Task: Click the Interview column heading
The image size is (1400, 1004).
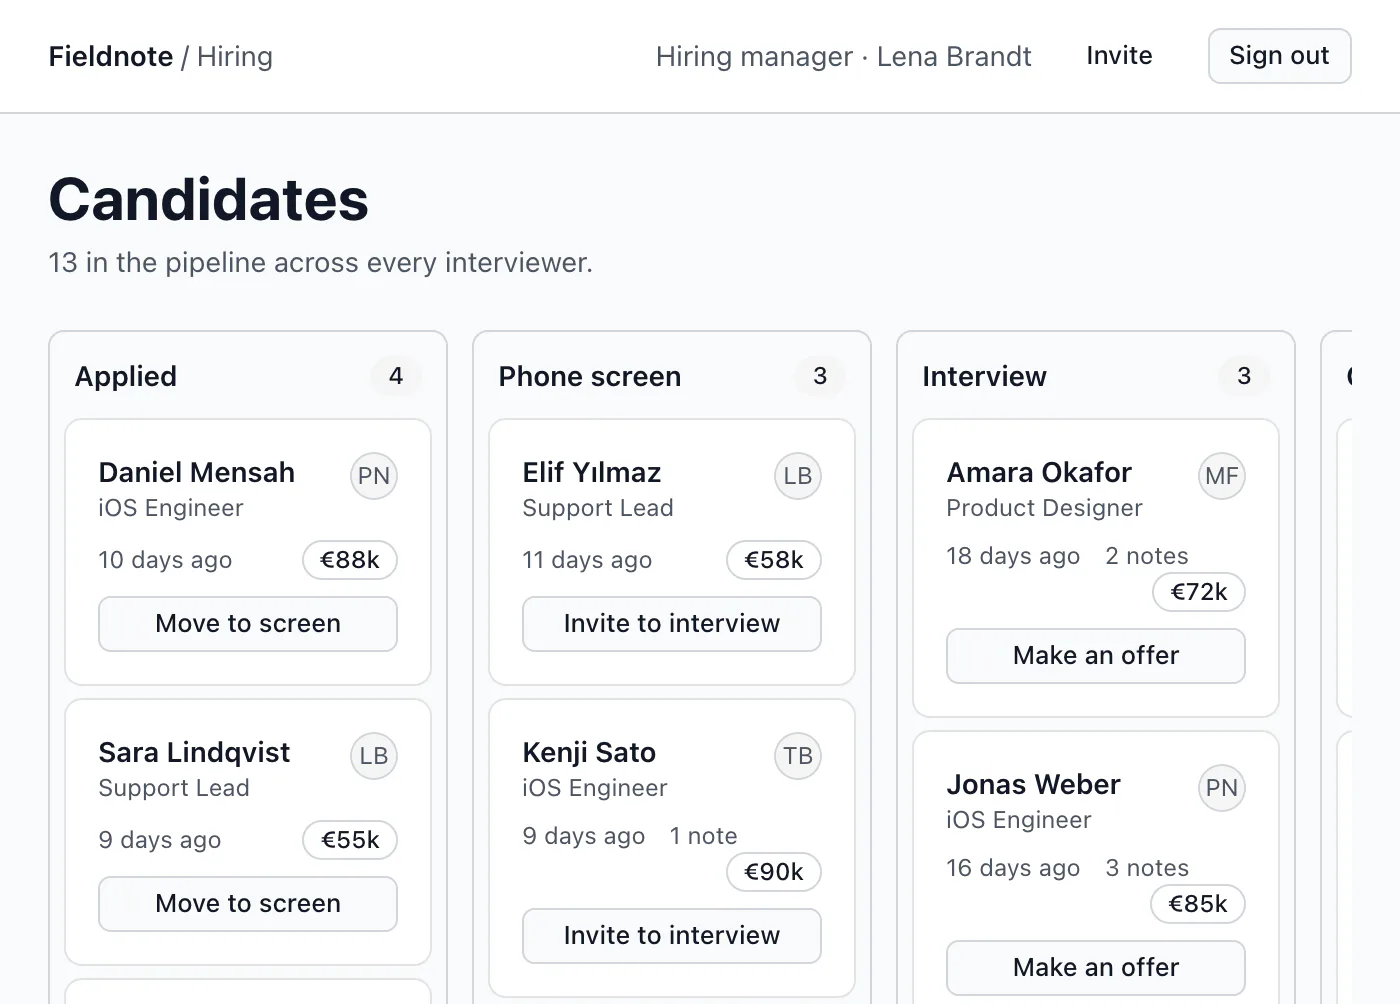Action: click(x=984, y=376)
